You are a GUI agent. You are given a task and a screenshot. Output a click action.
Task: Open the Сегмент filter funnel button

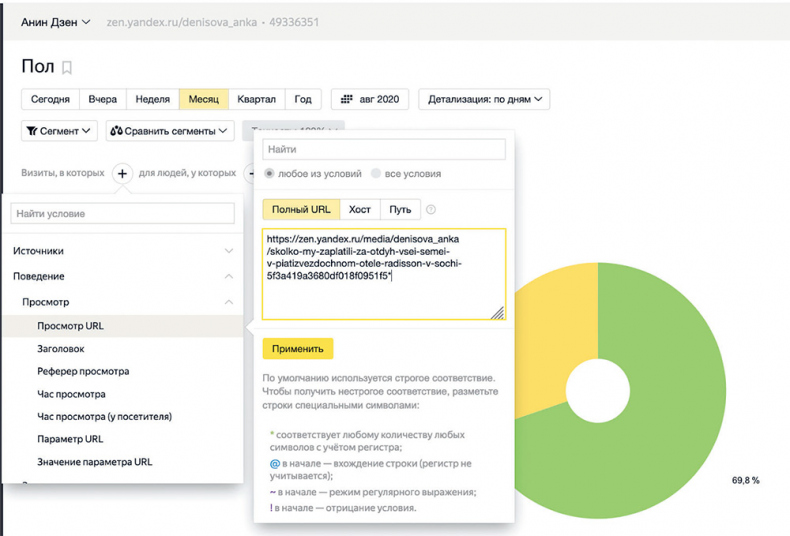(x=59, y=131)
